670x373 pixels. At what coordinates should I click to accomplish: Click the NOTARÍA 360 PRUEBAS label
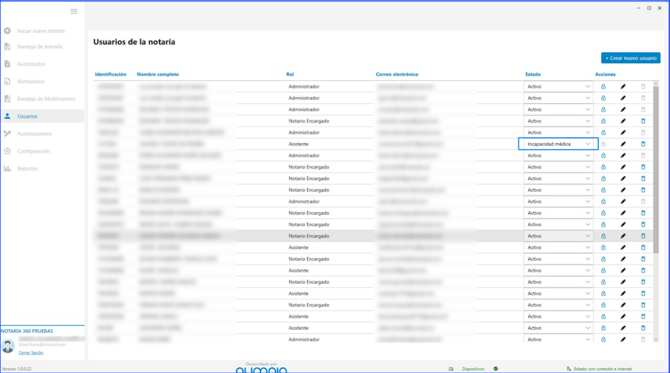[27, 331]
